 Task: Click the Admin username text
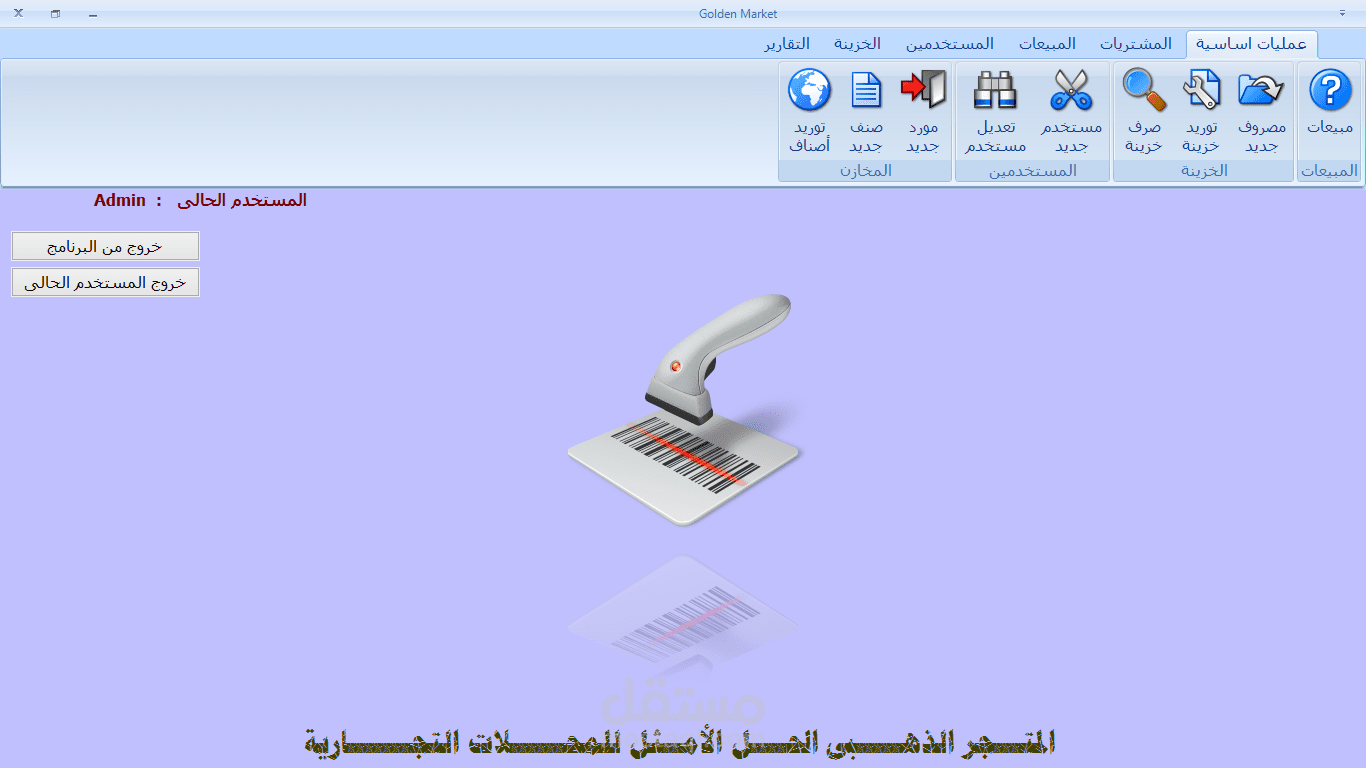120,200
